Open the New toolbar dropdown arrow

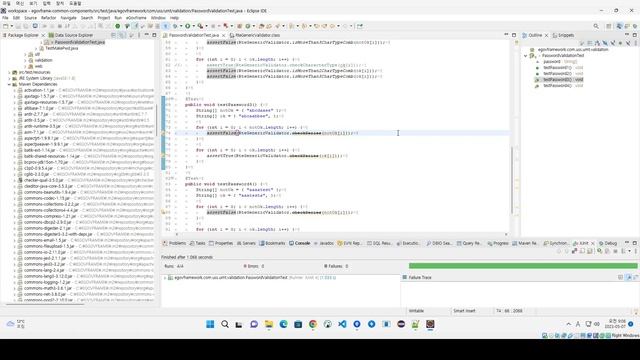(x=11, y=26)
